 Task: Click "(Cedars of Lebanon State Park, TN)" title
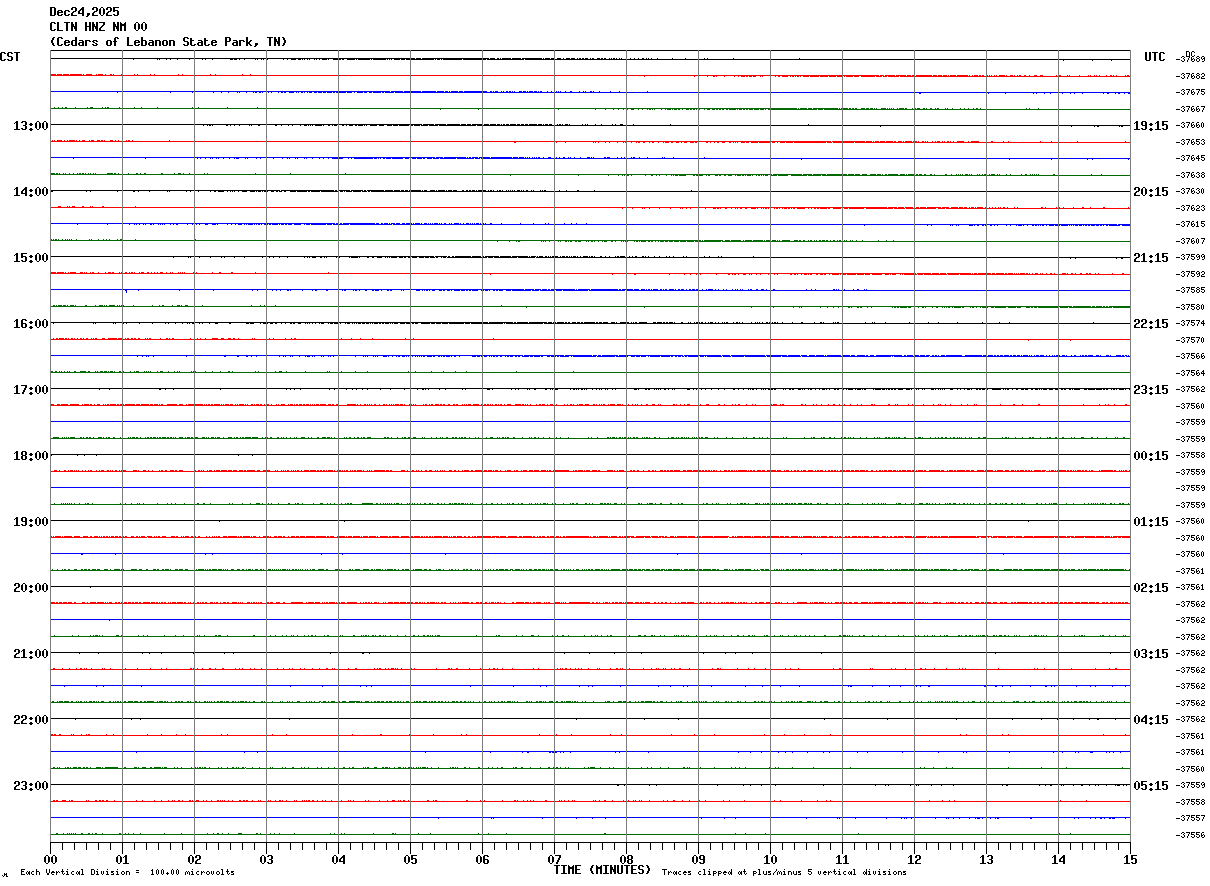[168, 42]
